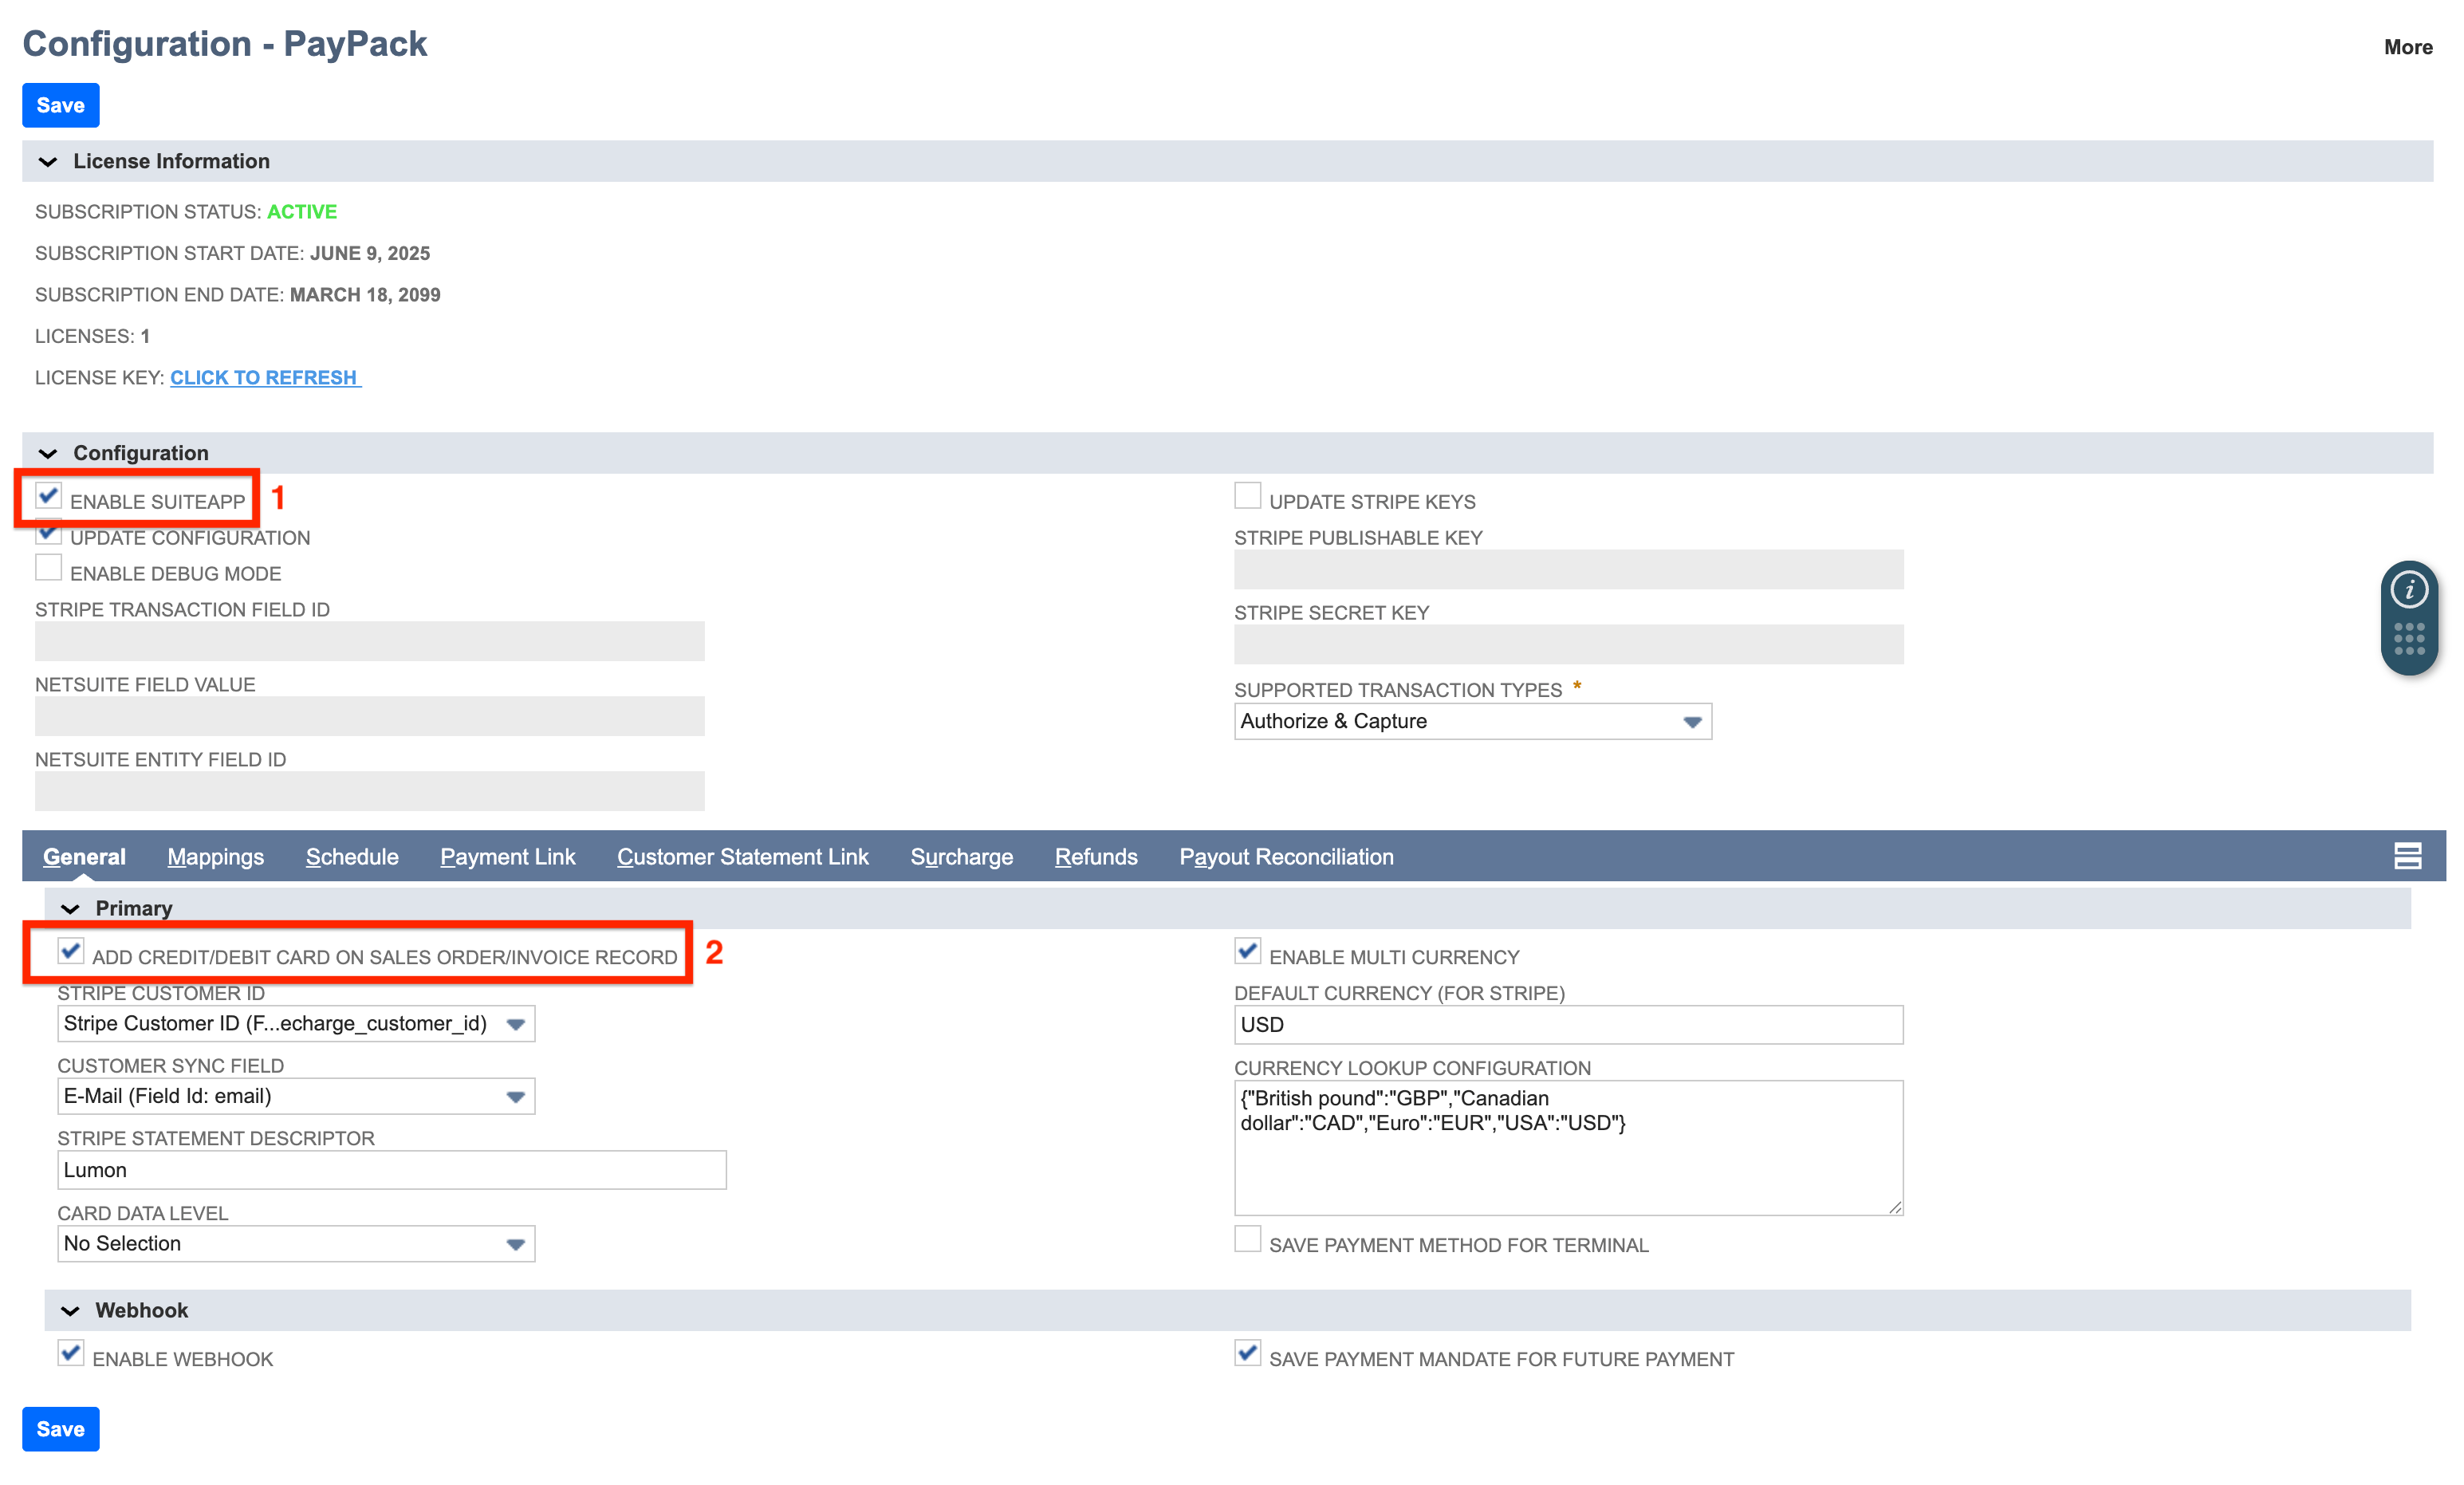Screen dimensions: 2464x1485
Task: Uncheck ENABLE WEBHOOK
Action: [70, 1353]
